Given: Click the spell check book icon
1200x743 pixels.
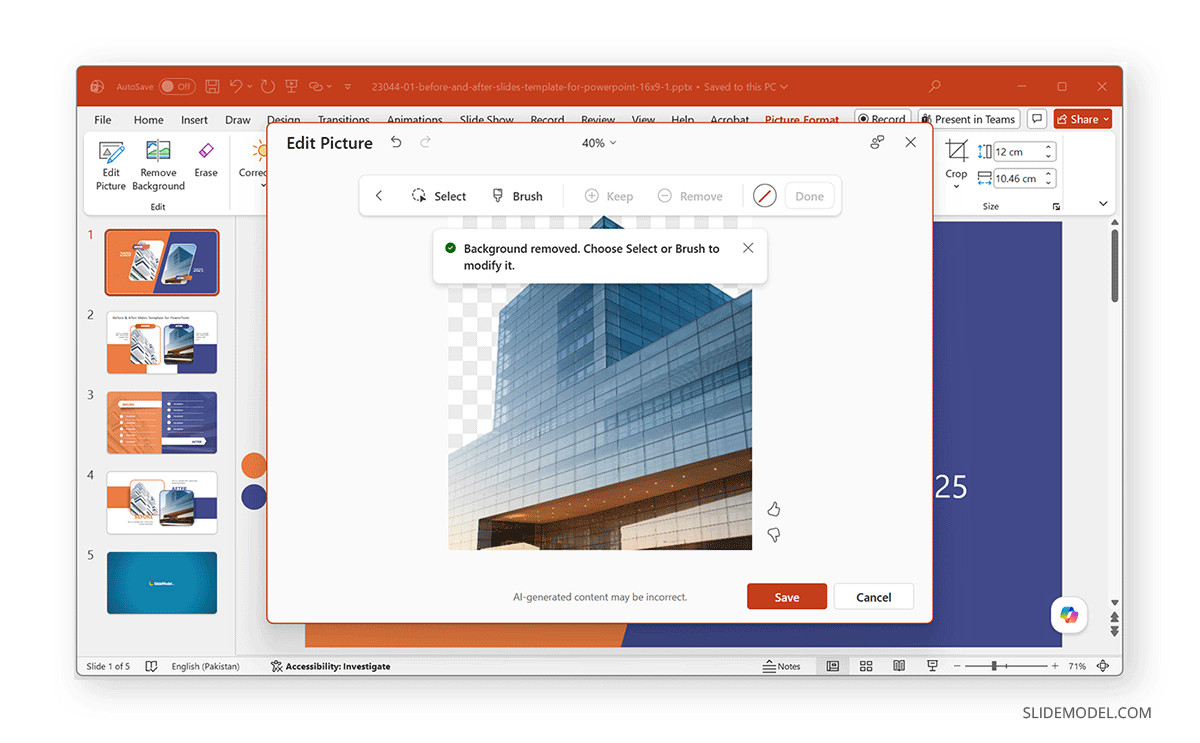Looking at the screenshot, I should coord(152,666).
